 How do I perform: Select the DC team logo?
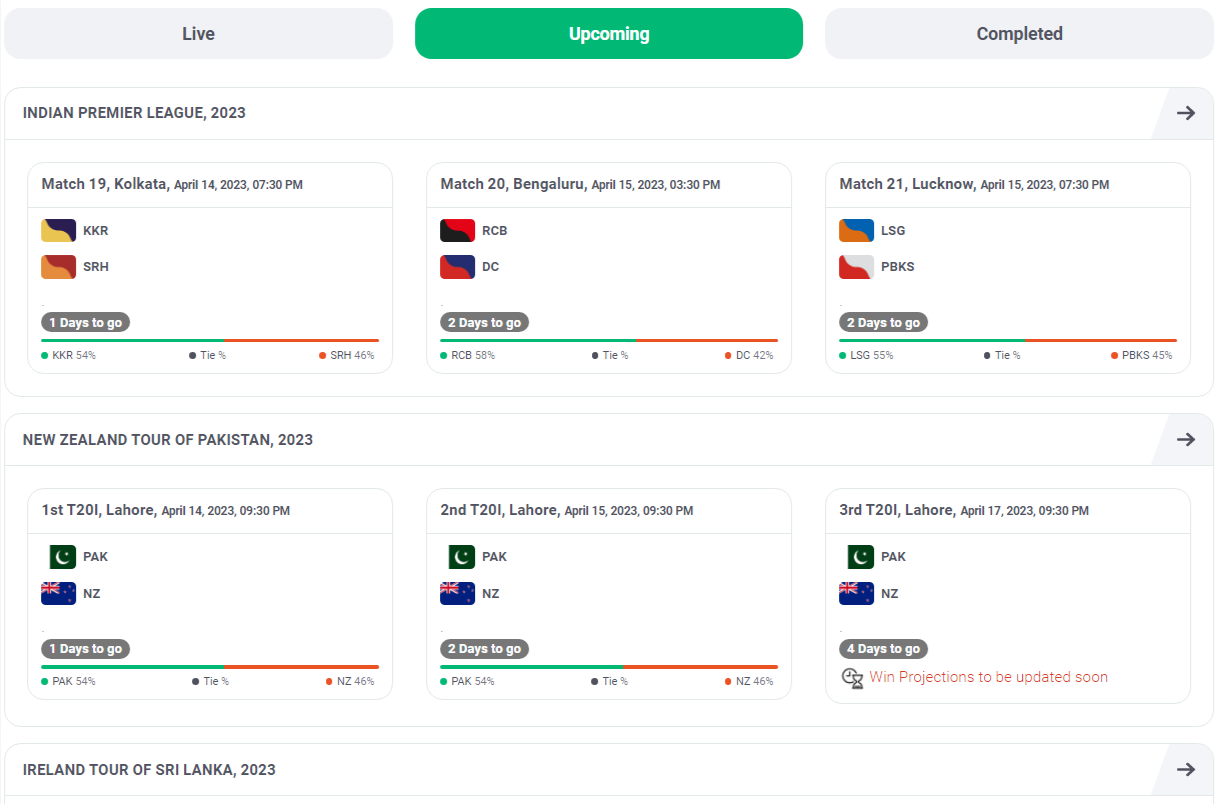(x=456, y=266)
